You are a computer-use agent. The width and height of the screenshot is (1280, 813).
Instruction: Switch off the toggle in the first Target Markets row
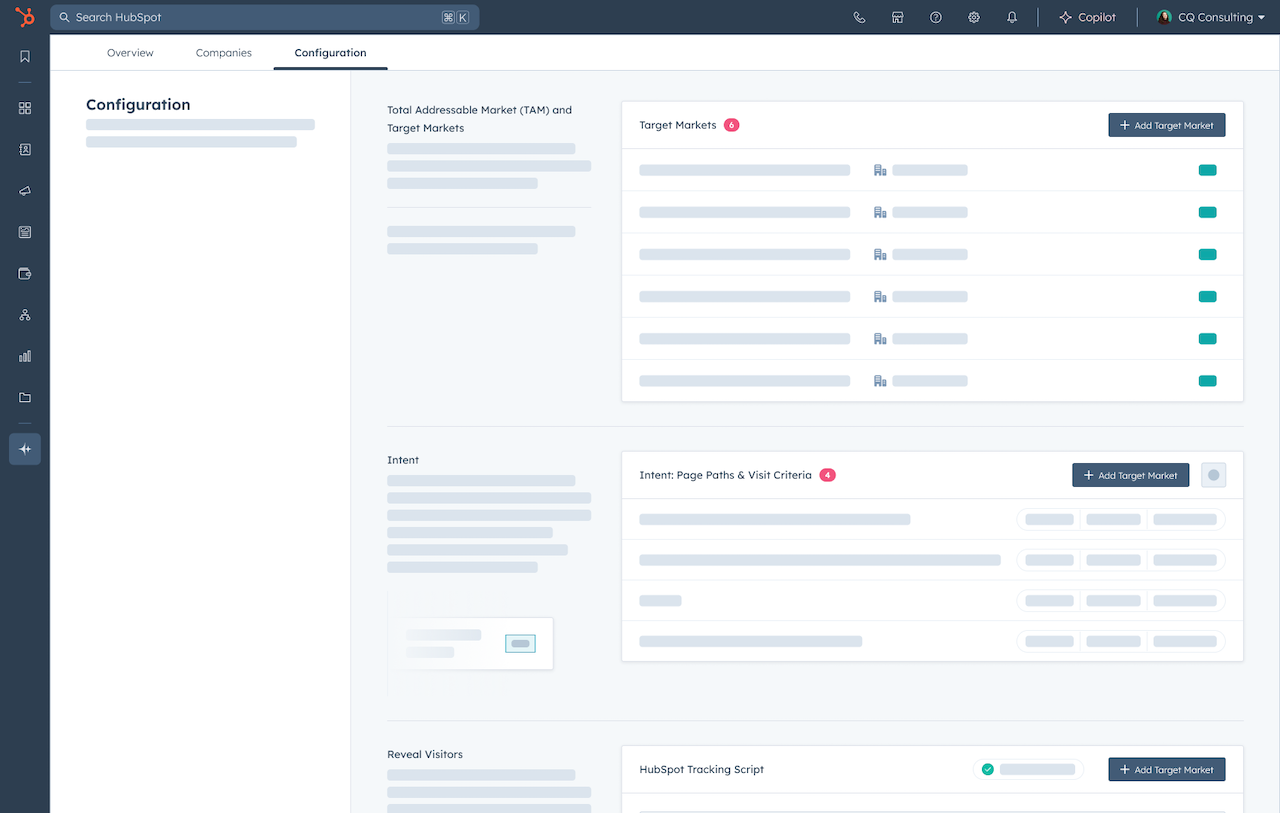pos(1207,170)
